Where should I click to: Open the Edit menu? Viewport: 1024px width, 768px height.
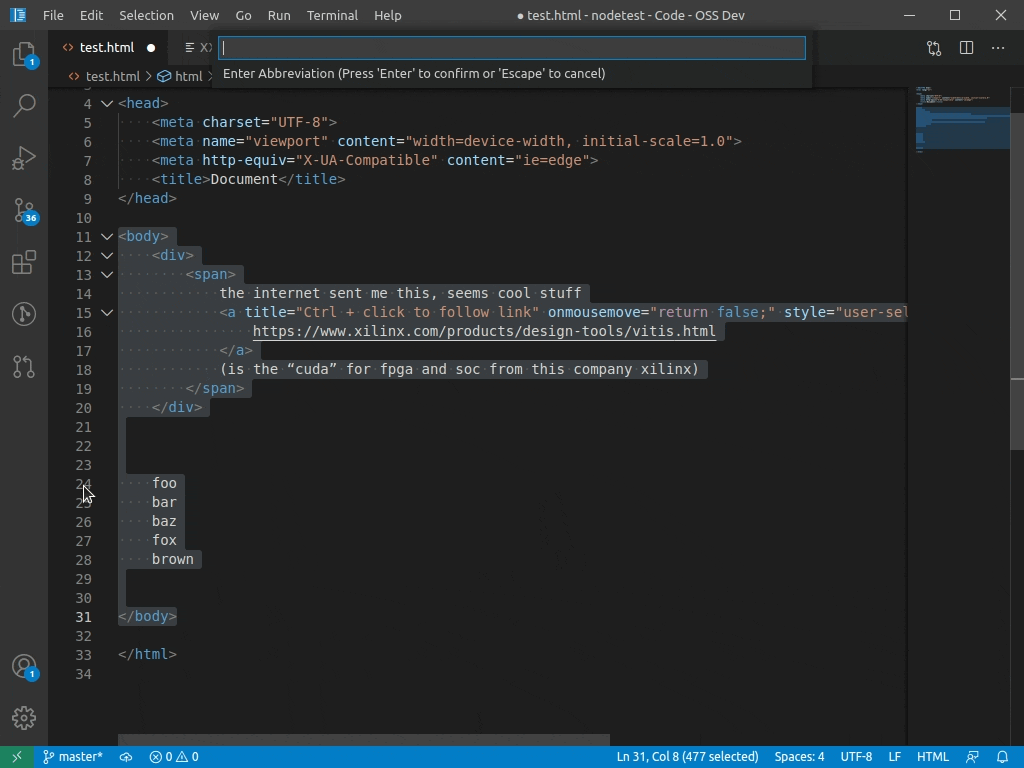[x=91, y=15]
